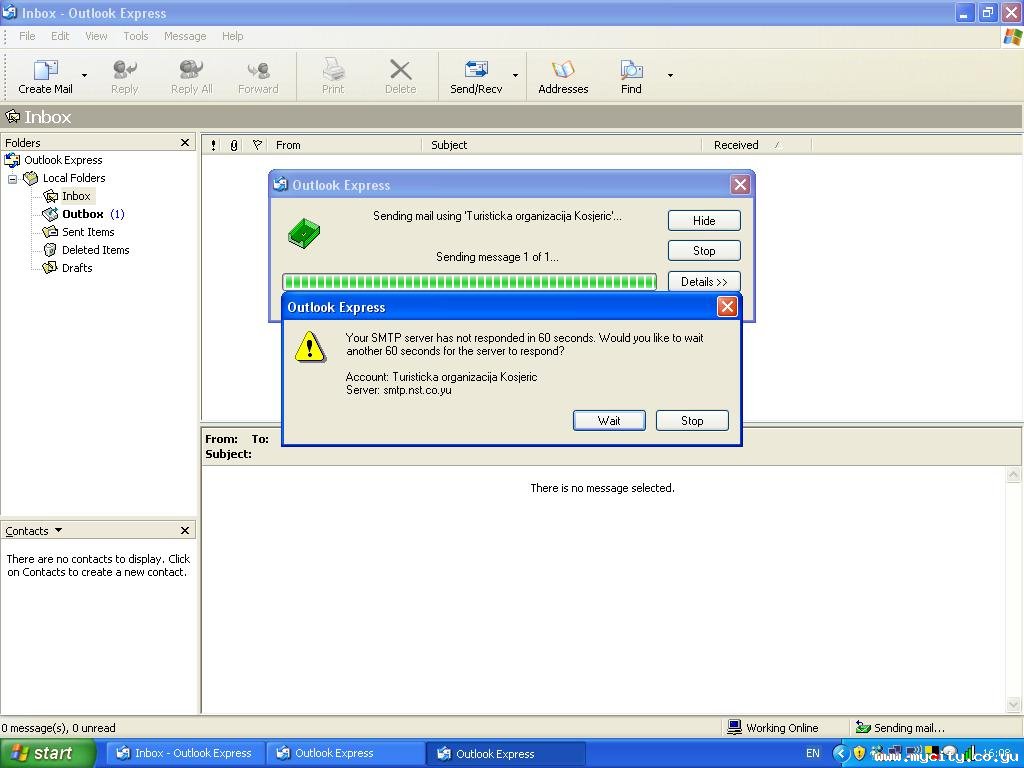Click the green outbox tray icon
The image size is (1024, 768).
(x=304, y=233)
